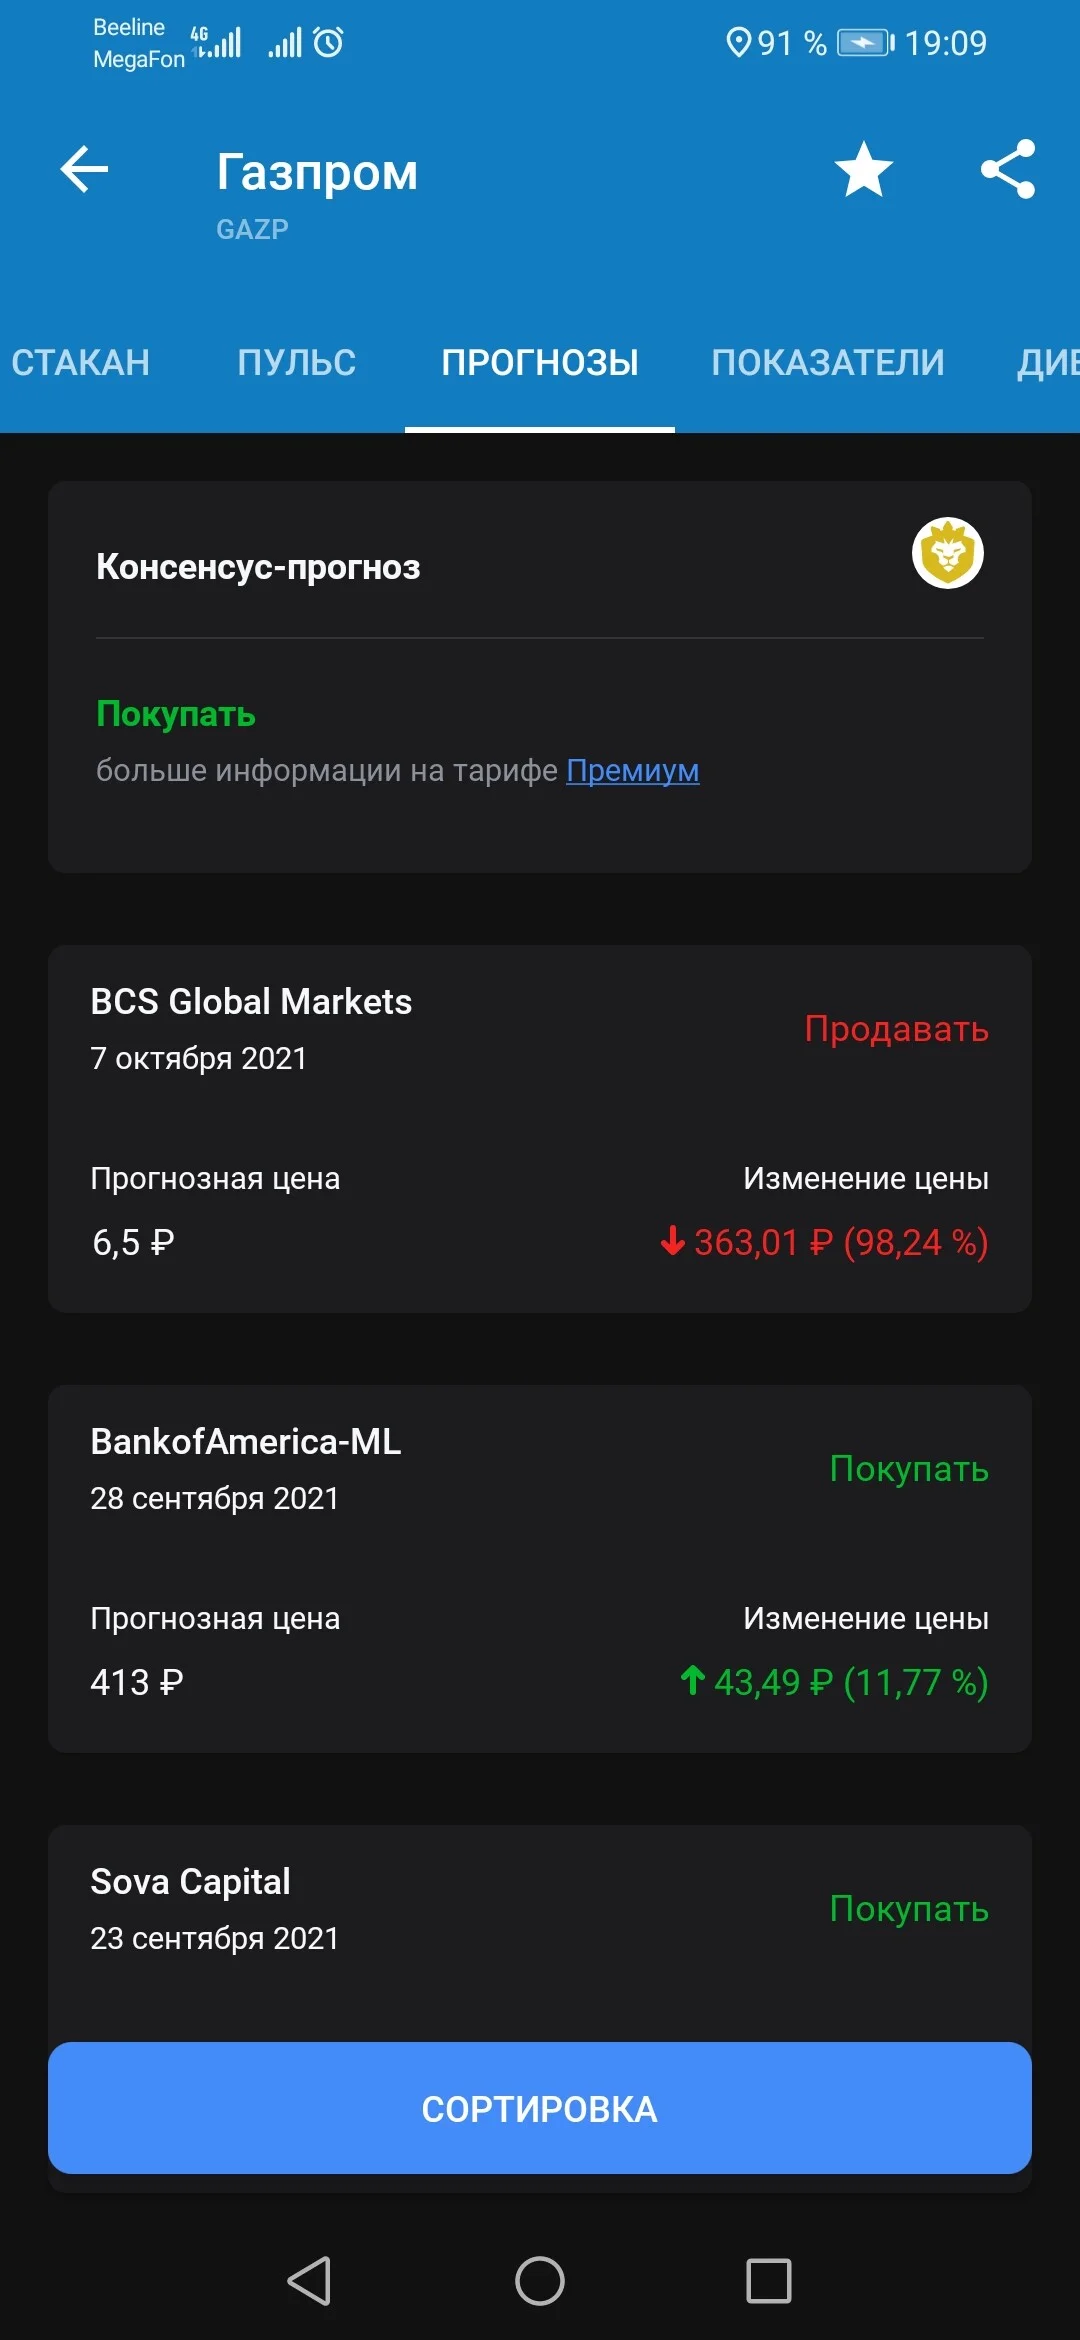
Task: Follow the Премиум tariff link
Action: click(632, 770)
